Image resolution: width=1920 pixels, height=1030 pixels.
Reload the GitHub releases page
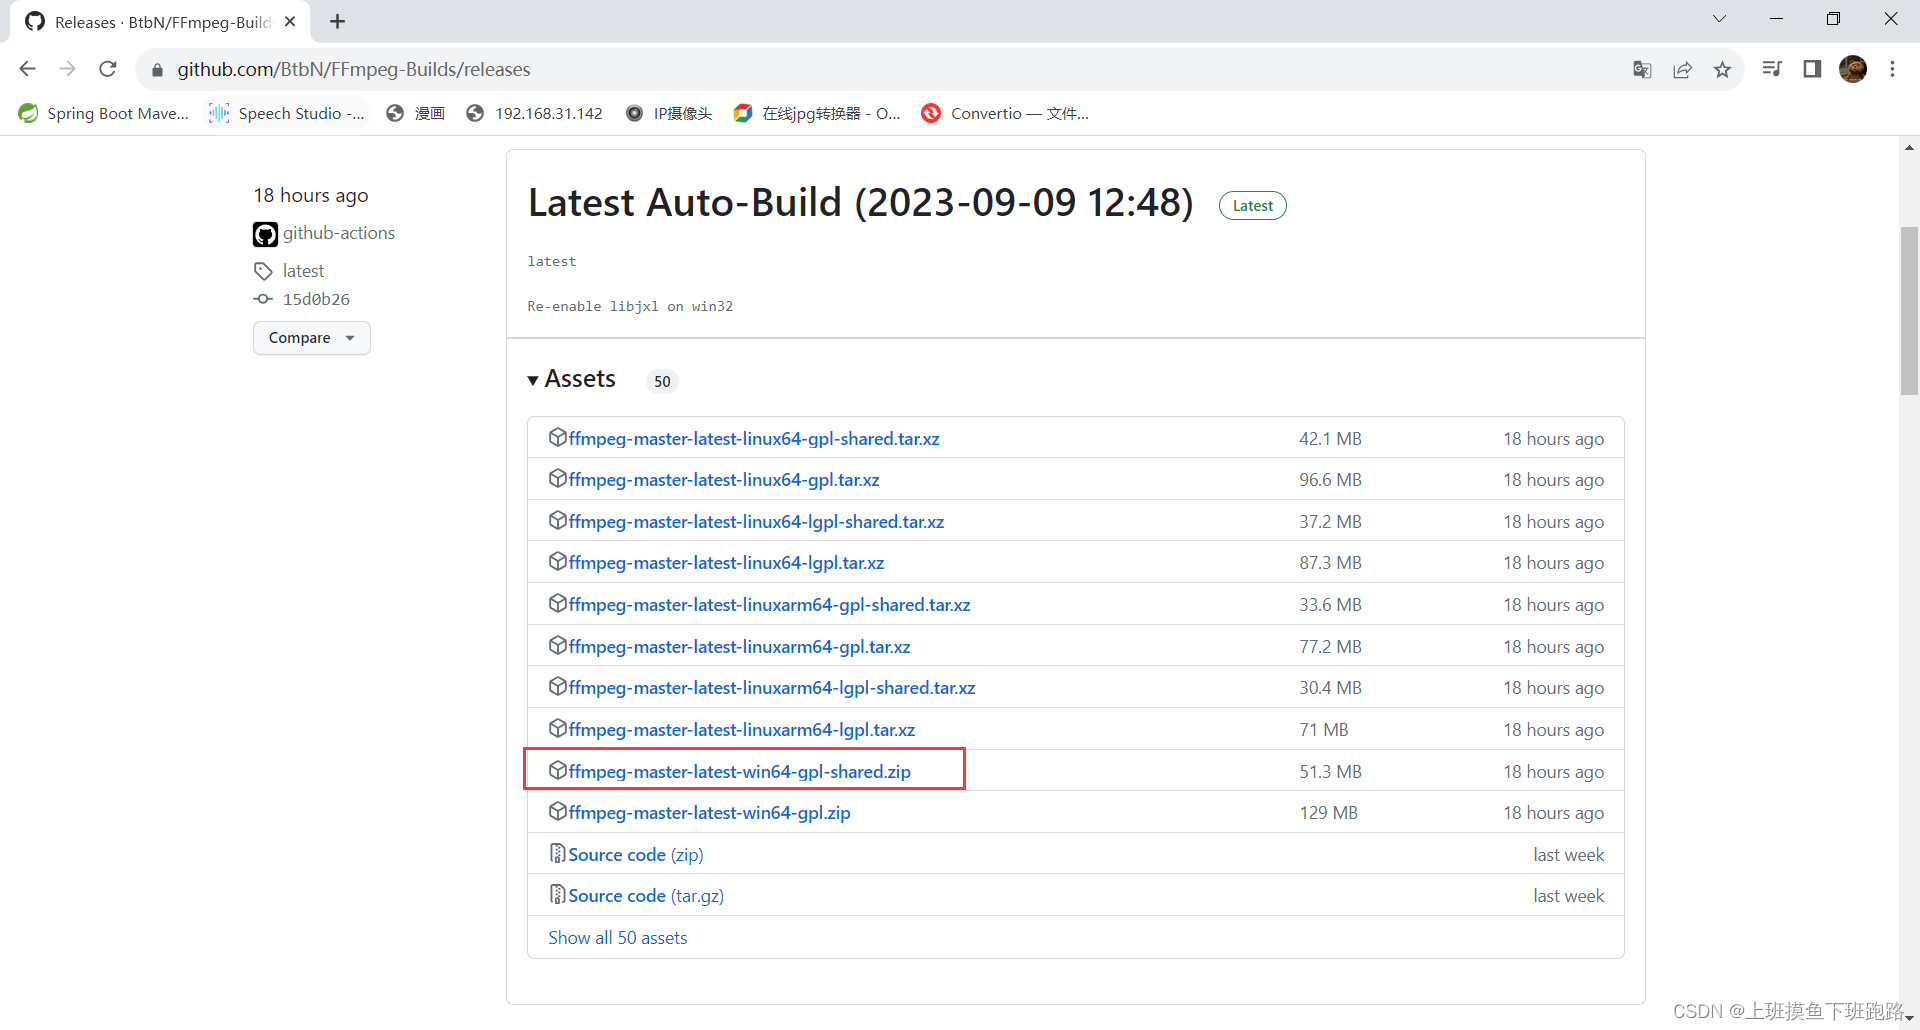click(108, 69)
